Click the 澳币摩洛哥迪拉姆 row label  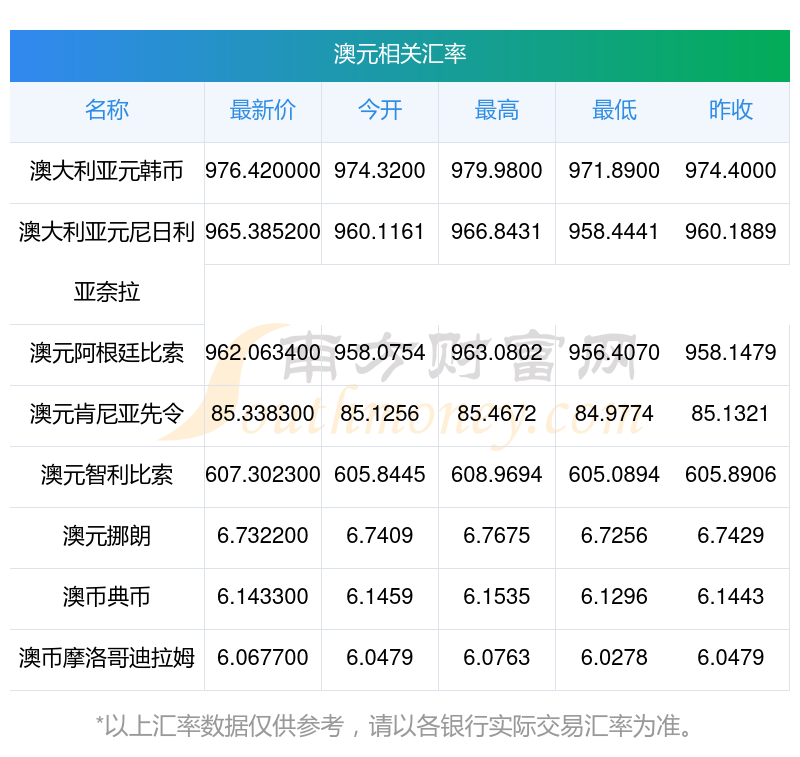(x=107, y=658)
